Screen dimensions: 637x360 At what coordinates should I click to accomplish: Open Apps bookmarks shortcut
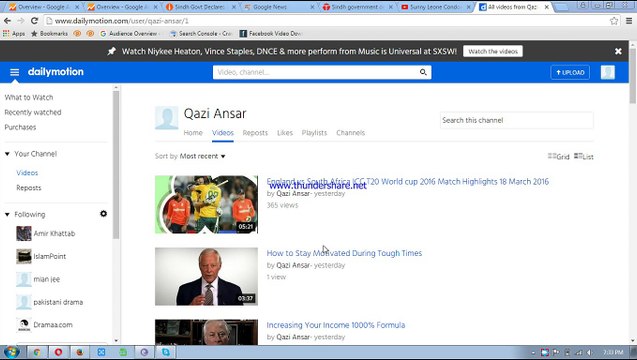[x=14, y=33]
